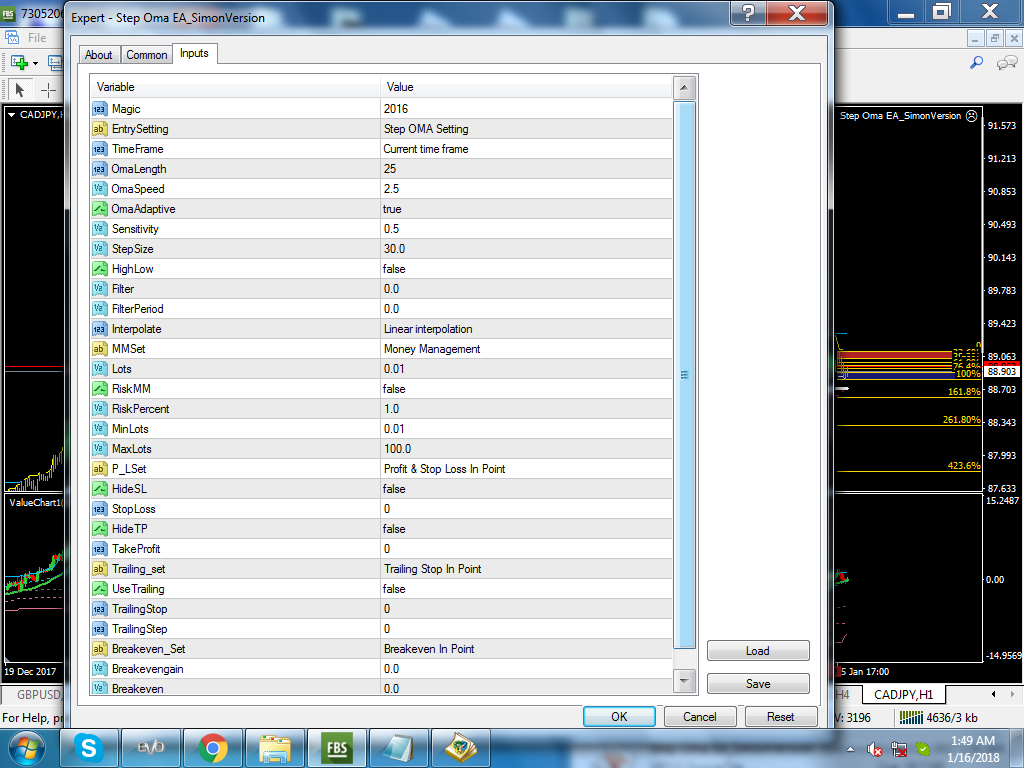Click the HighLow boolean type icon

[x=99, y=269]
